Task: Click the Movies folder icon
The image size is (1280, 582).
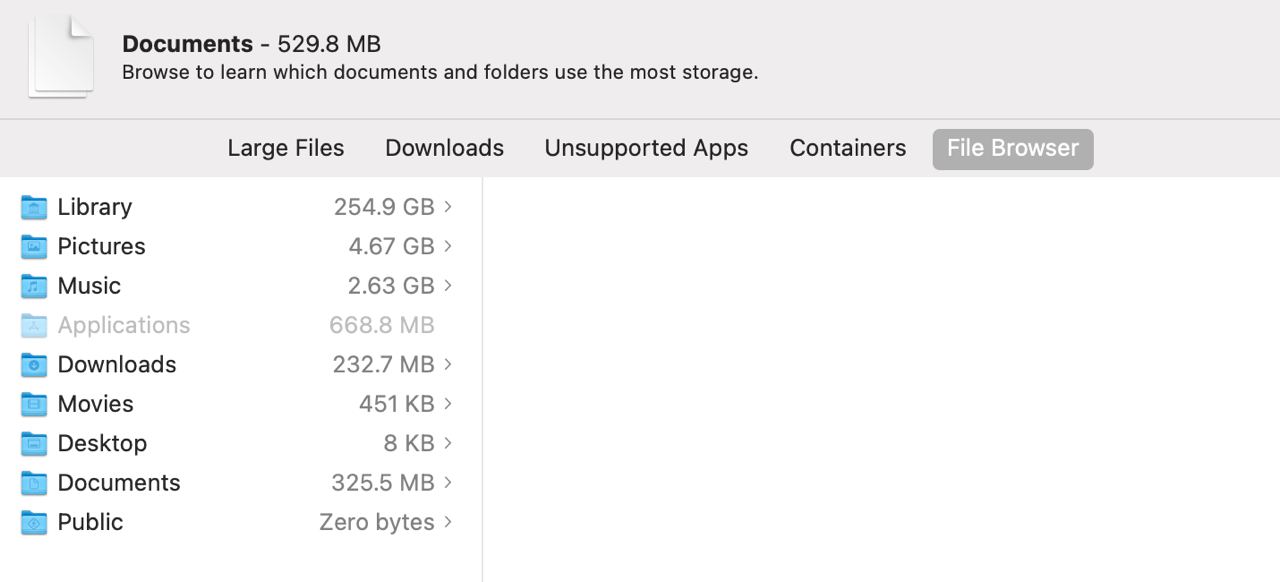Action: 34,404
